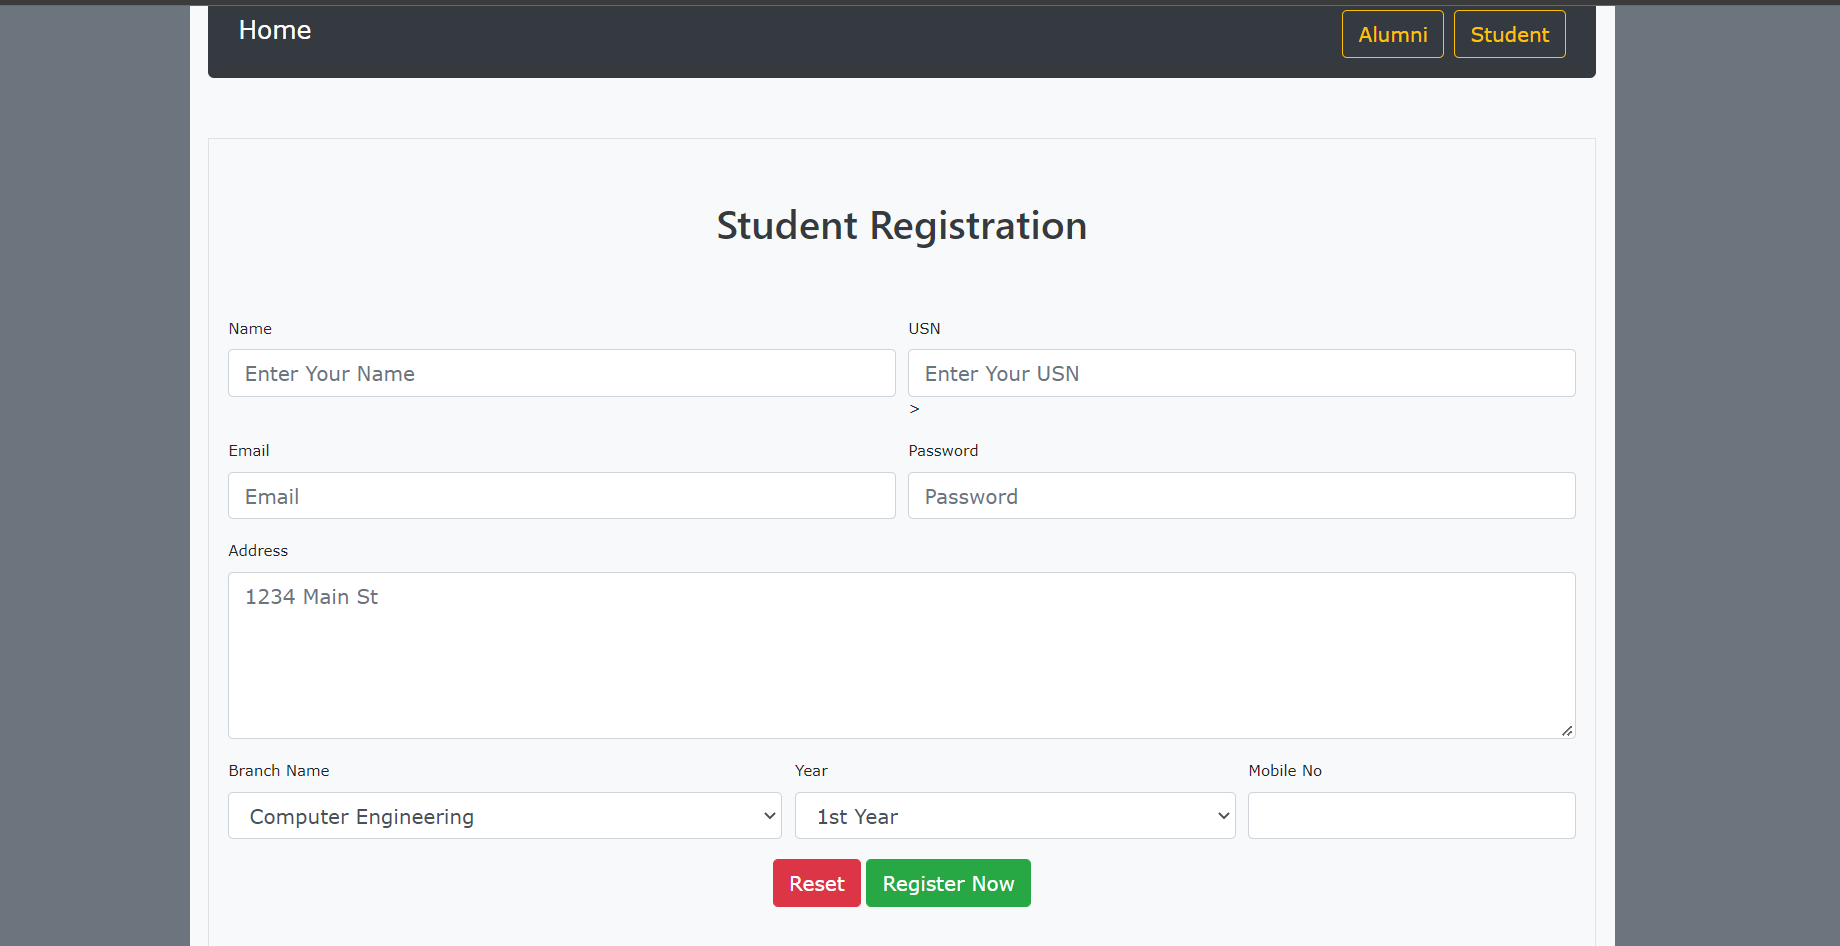Switch to the Alumni section
This screenshot has width=1840, height=946.
click(x=1392, y=33)
